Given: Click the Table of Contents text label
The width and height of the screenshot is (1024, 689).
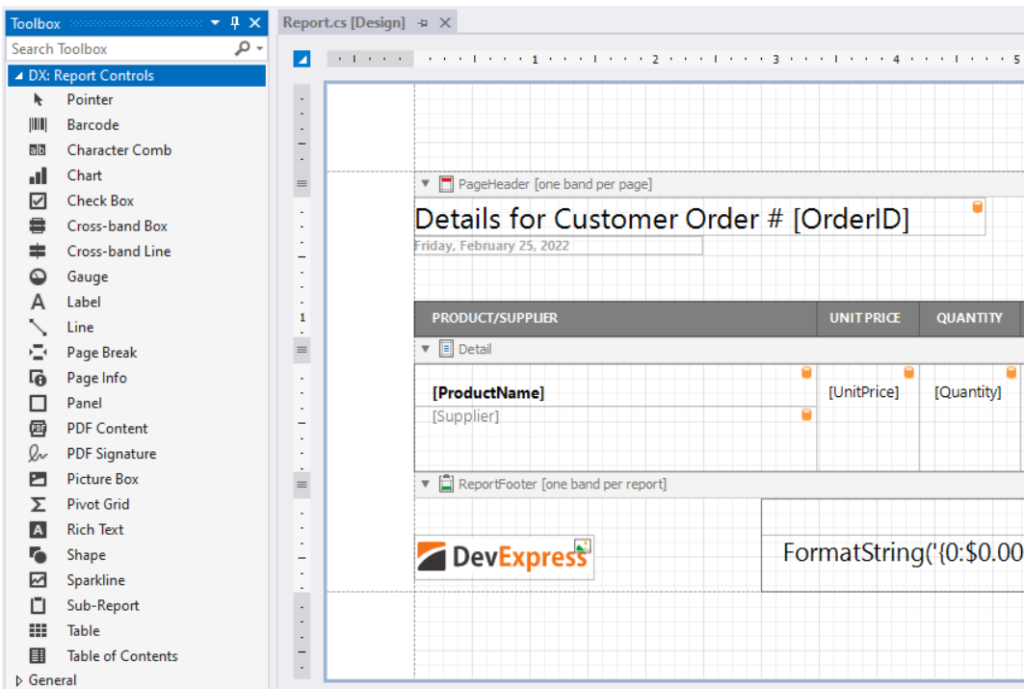Looking at the screenshot, I should (122, 656).
